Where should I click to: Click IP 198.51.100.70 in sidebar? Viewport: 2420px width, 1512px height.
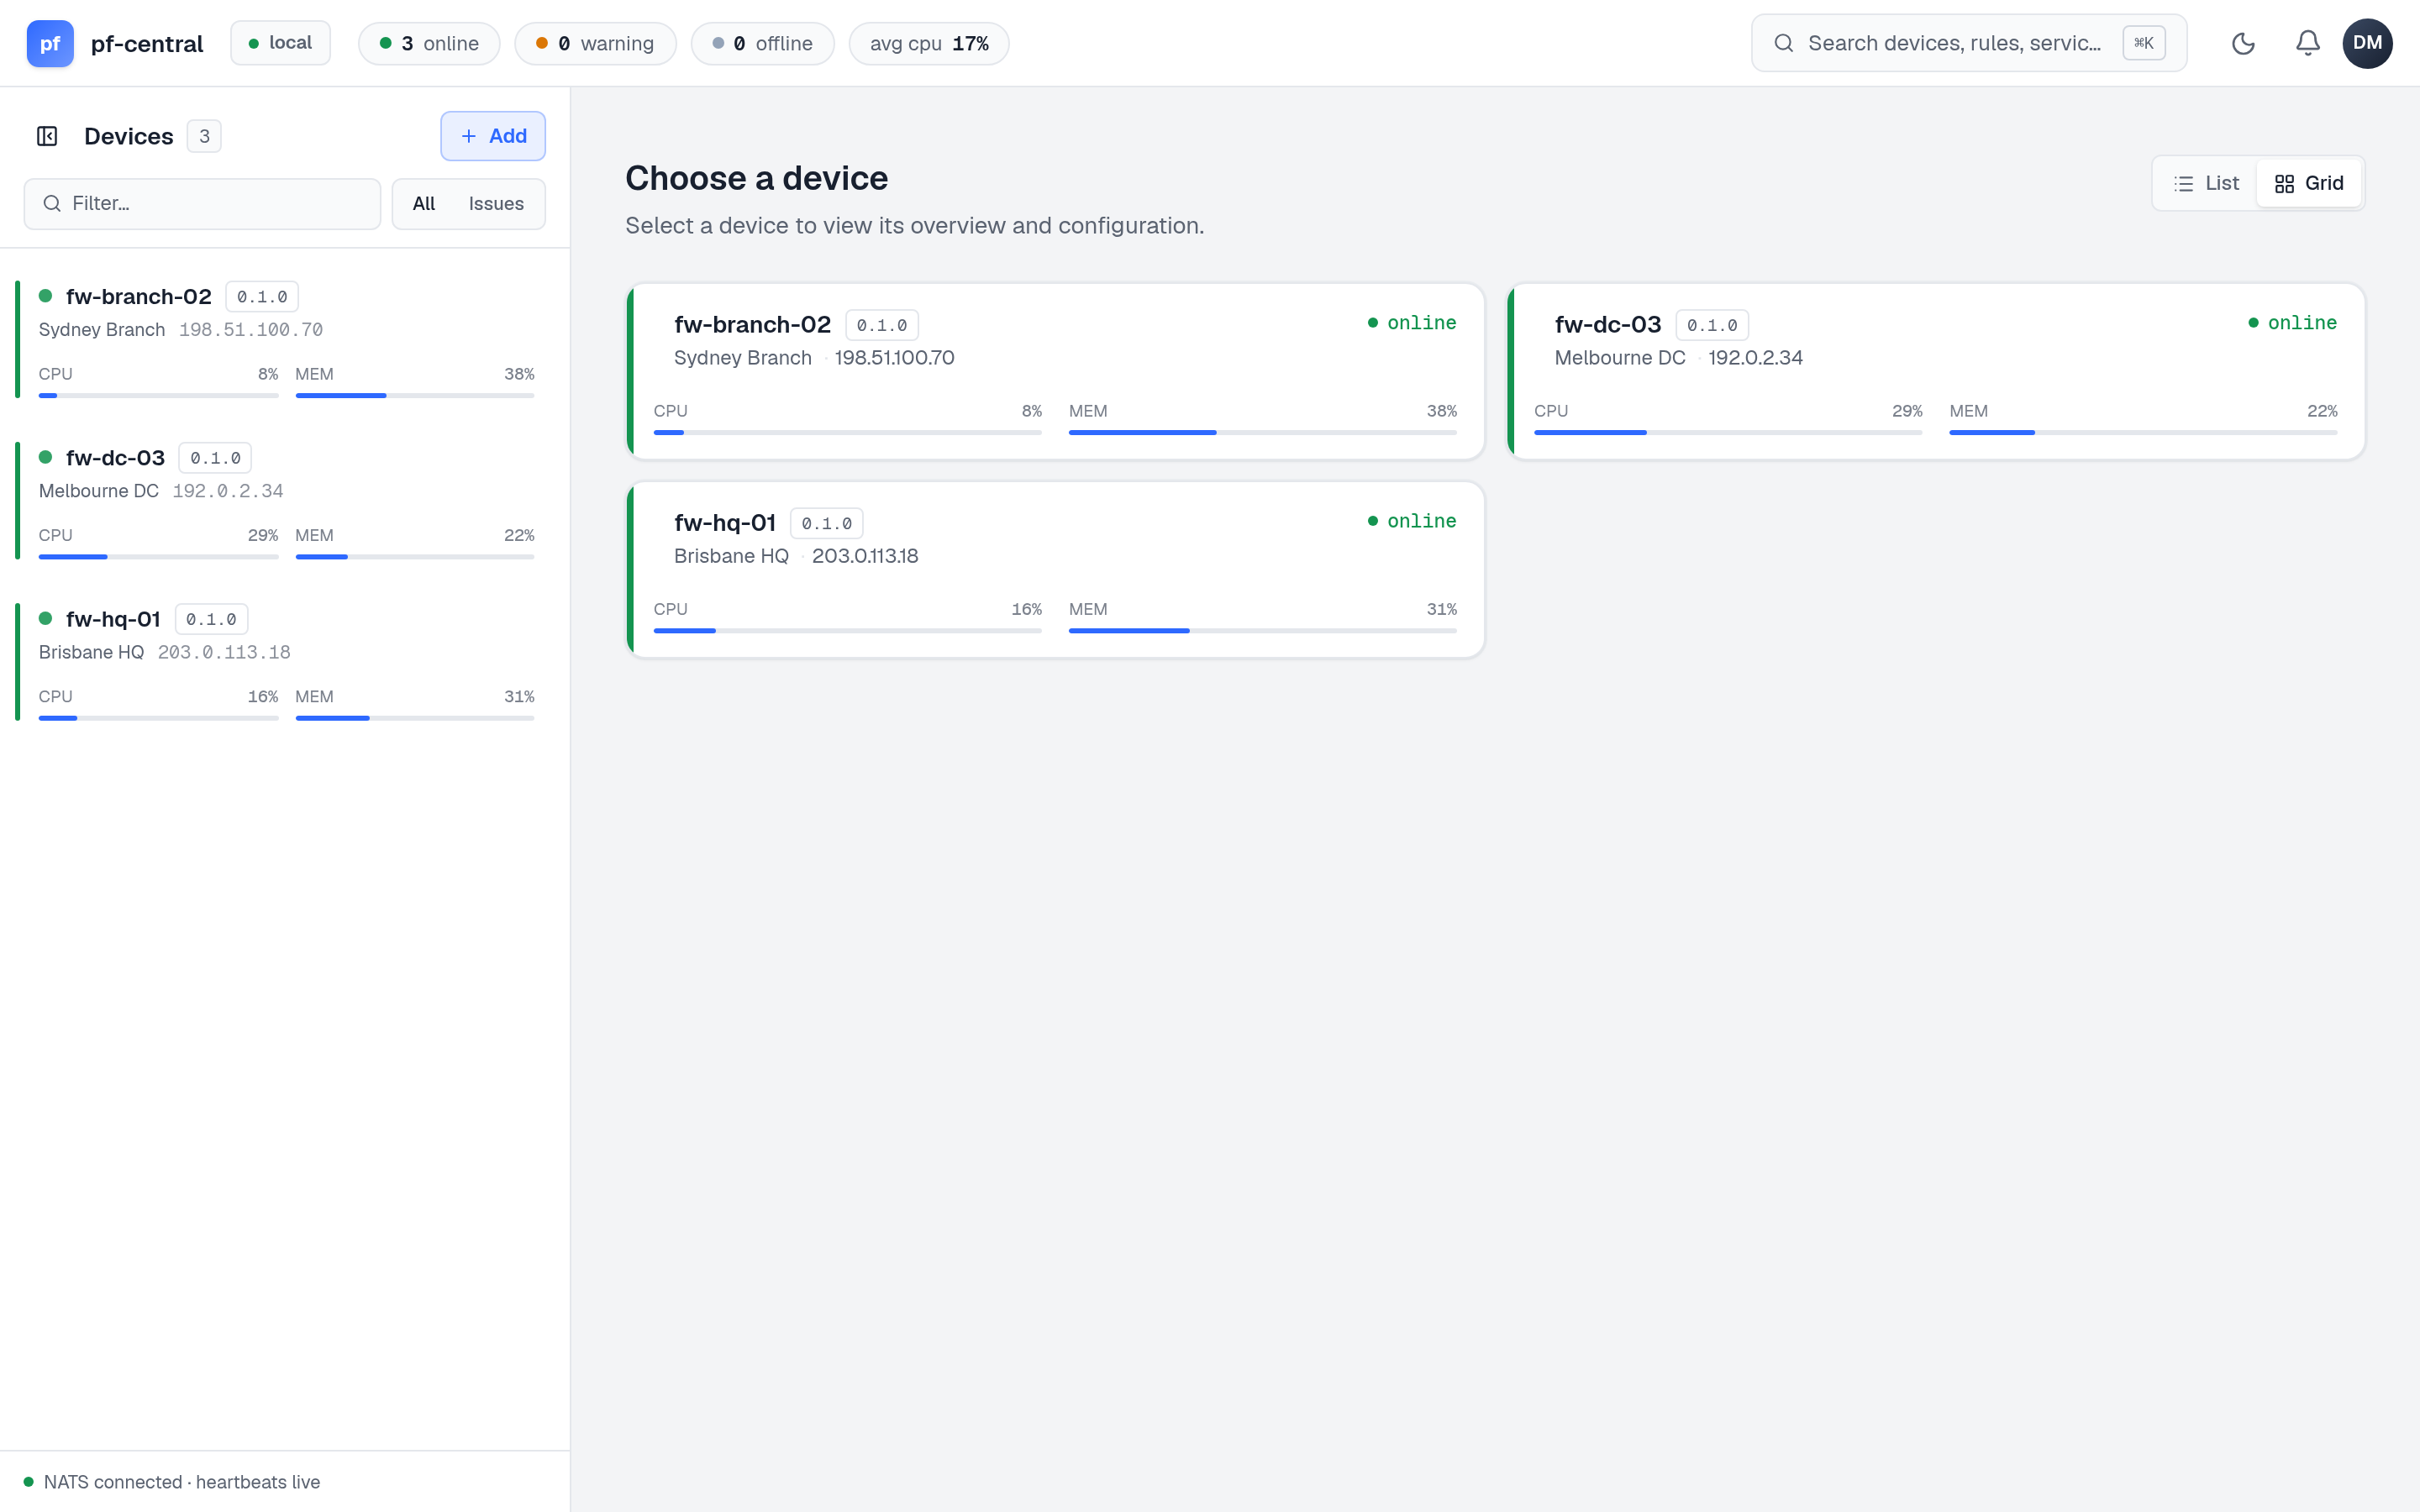click(250, 330)
